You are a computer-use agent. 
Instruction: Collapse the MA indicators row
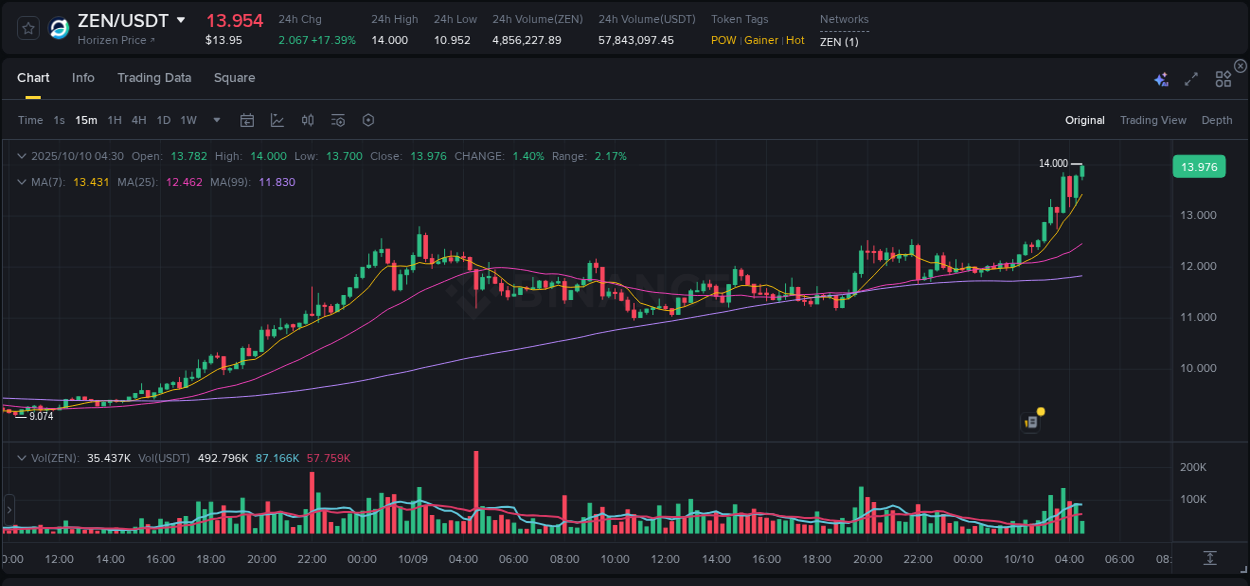tap(21, 182)
